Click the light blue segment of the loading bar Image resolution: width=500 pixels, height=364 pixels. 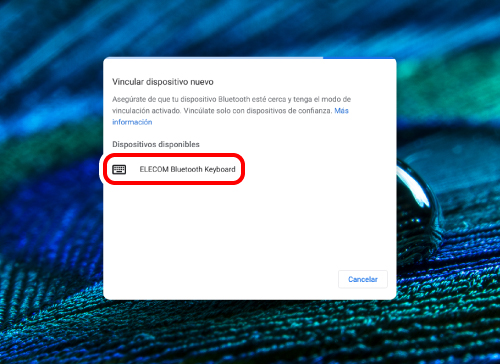(x=213, y=58)
